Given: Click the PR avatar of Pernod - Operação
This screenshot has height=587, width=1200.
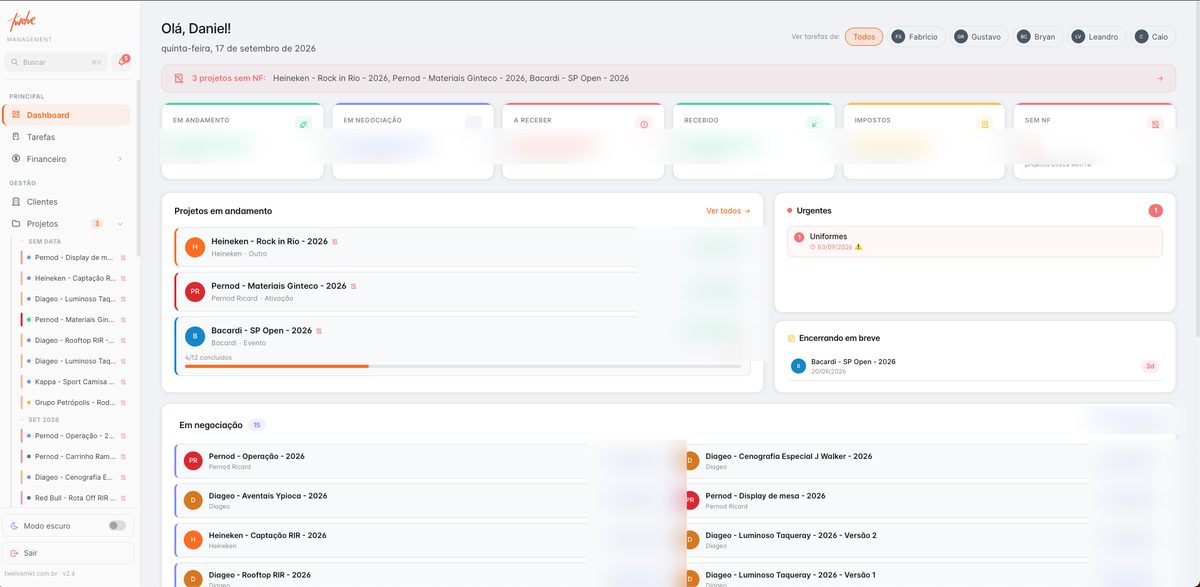Looking at the screenshot, I should click(193, 461).
